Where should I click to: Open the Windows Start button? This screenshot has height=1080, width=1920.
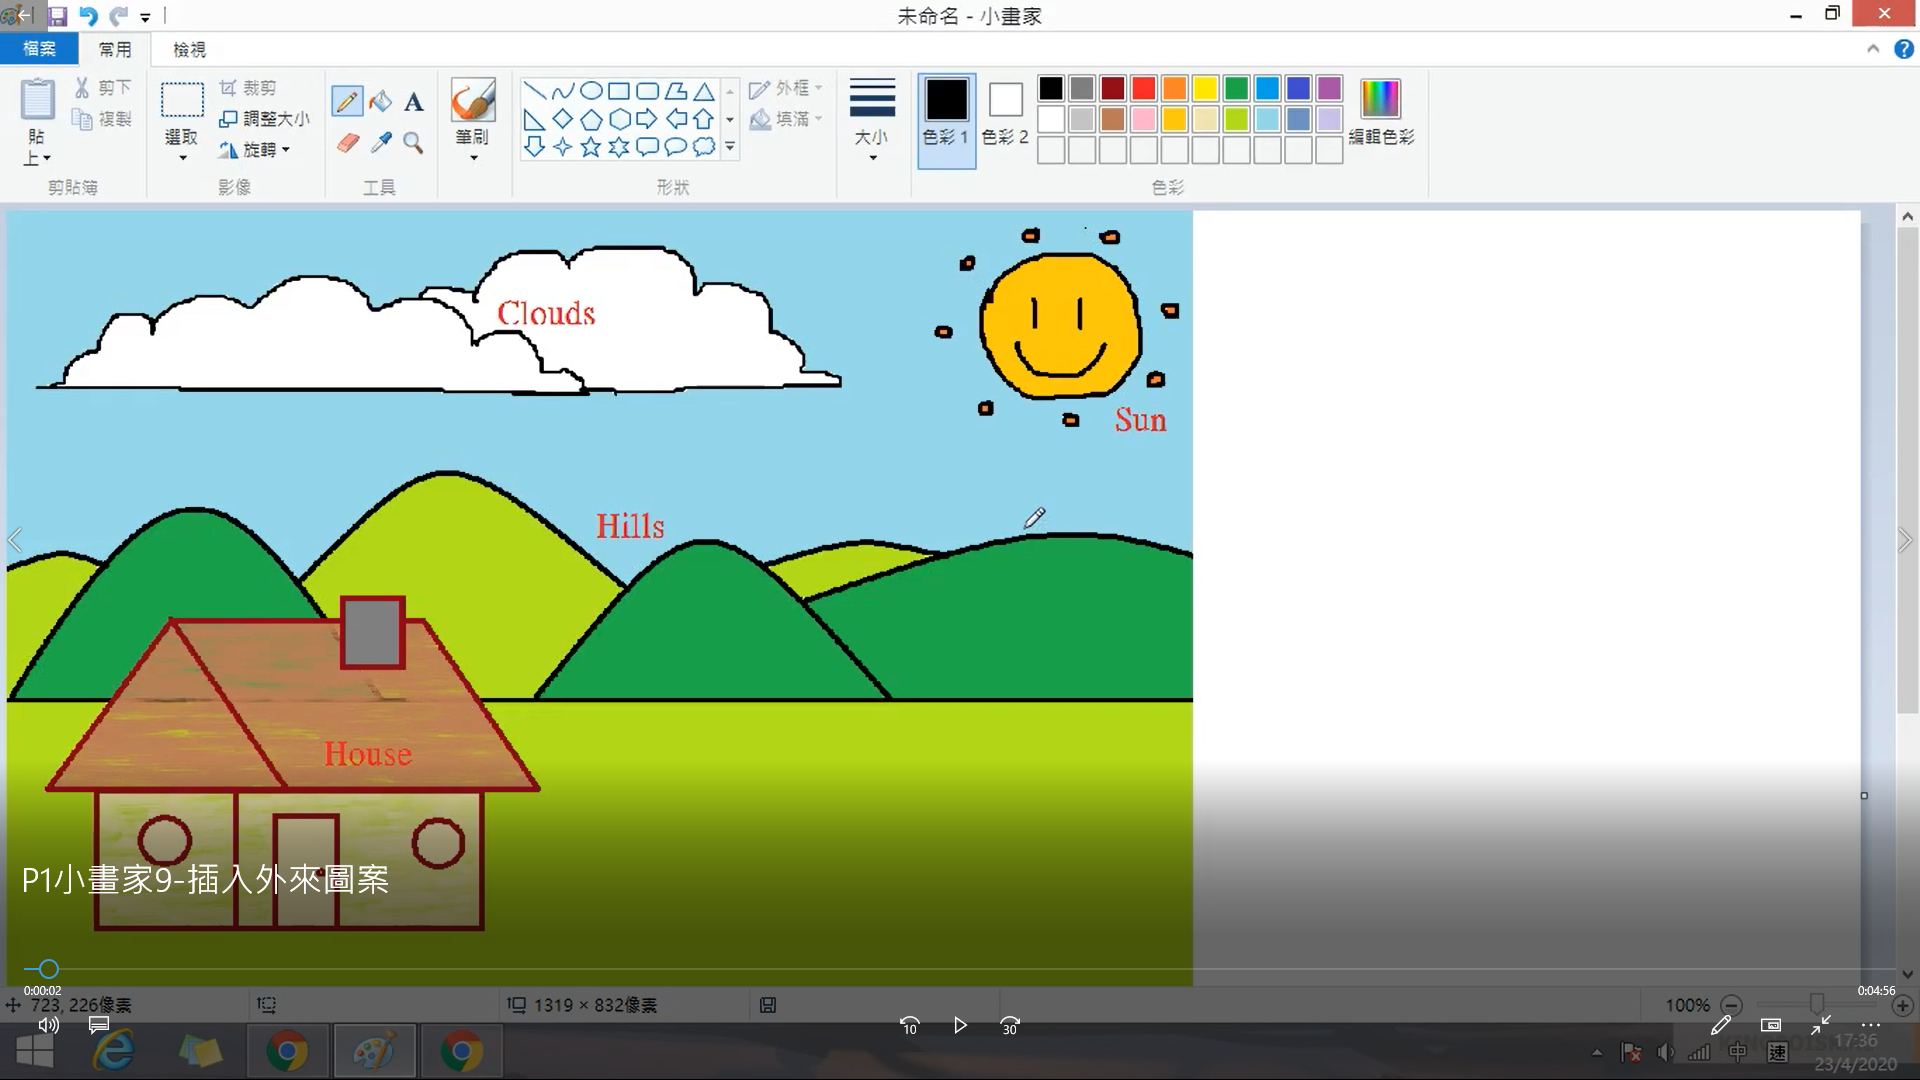point(35,1052)
